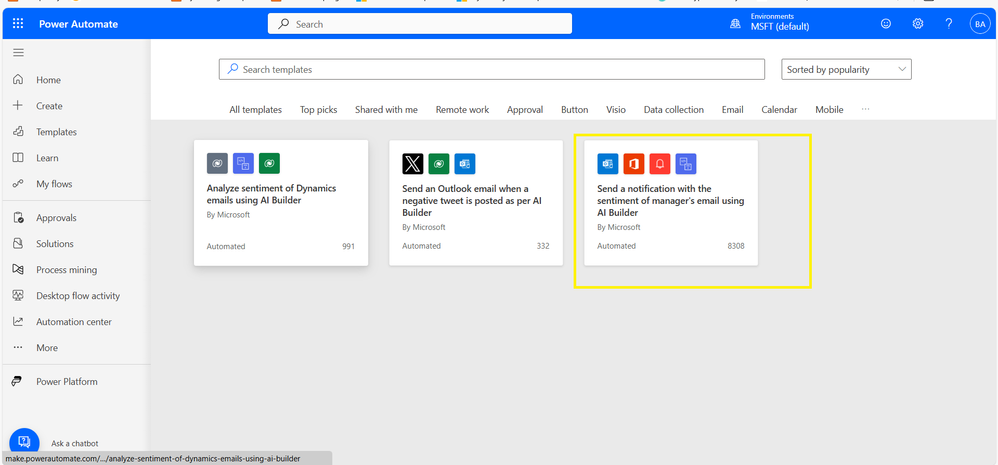Viewport: 998px width, 465px height.
Task: Collapse the left navigation hamburger menu
Action: [18, 53]
